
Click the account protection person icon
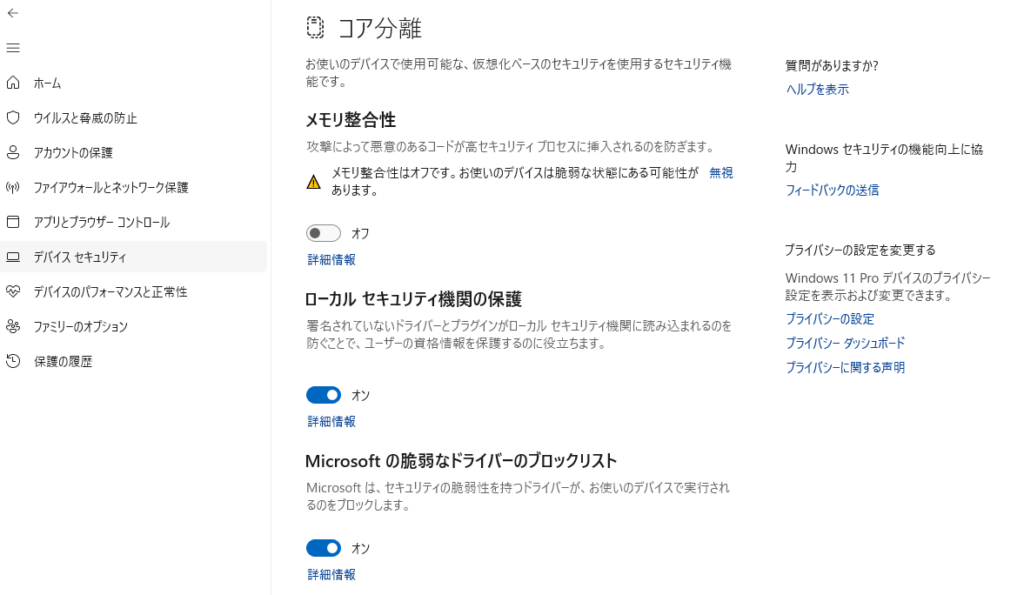[x=13, y=153]
